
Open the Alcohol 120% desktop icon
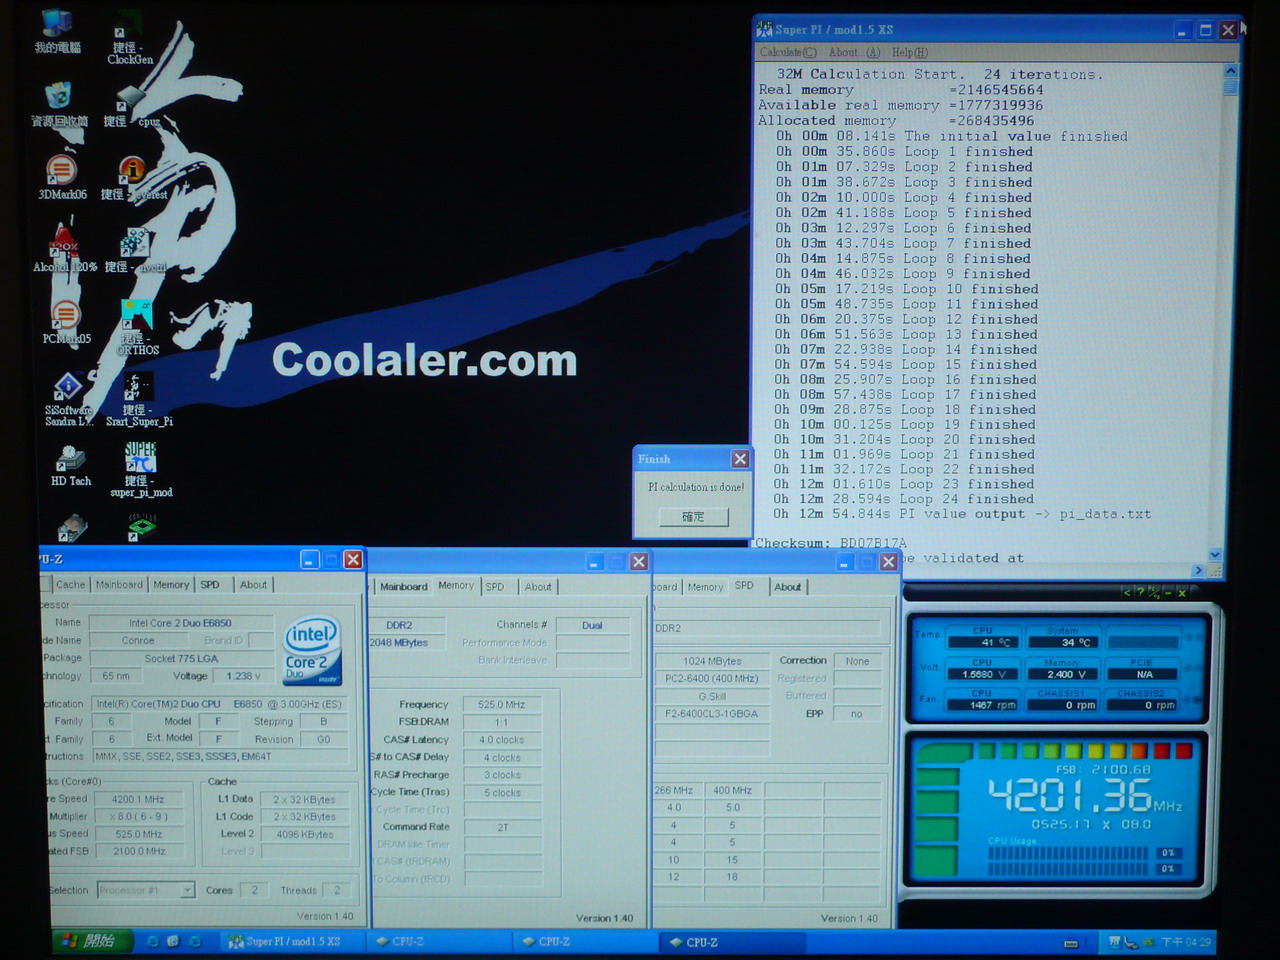click(x=64, y=250)
